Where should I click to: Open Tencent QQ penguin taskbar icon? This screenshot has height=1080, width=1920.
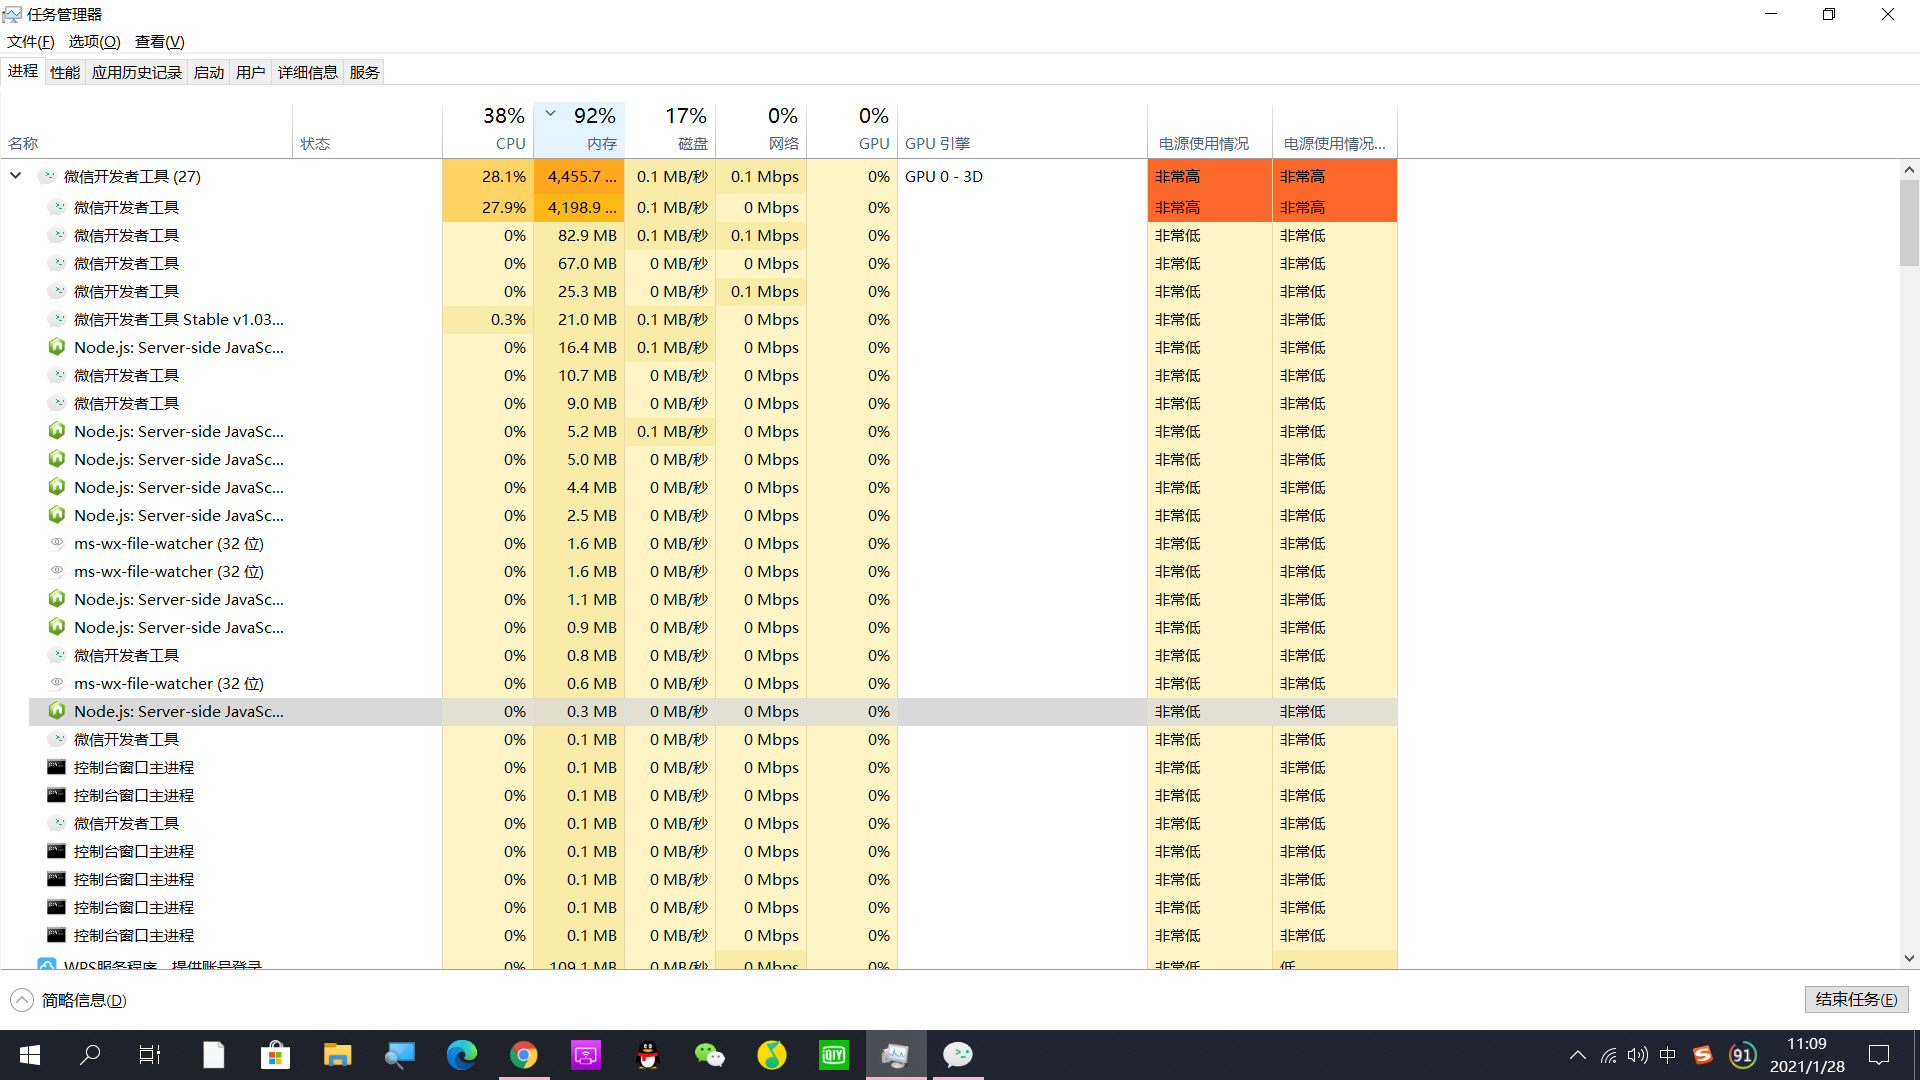648,1055
